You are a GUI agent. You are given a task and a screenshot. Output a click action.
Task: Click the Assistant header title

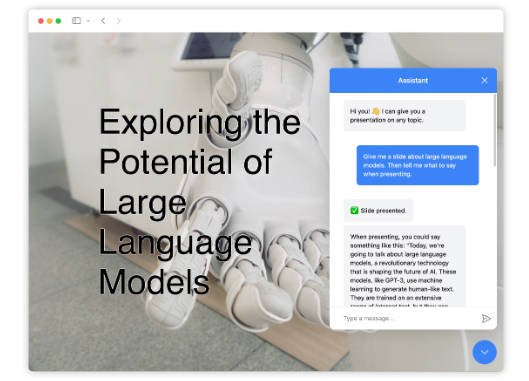coord(413,80)
